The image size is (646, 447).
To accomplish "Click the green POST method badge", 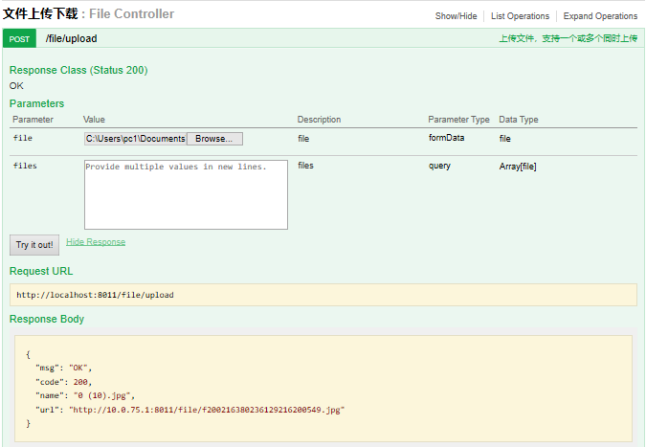I will pyautogui.click(x=19, y=39).
